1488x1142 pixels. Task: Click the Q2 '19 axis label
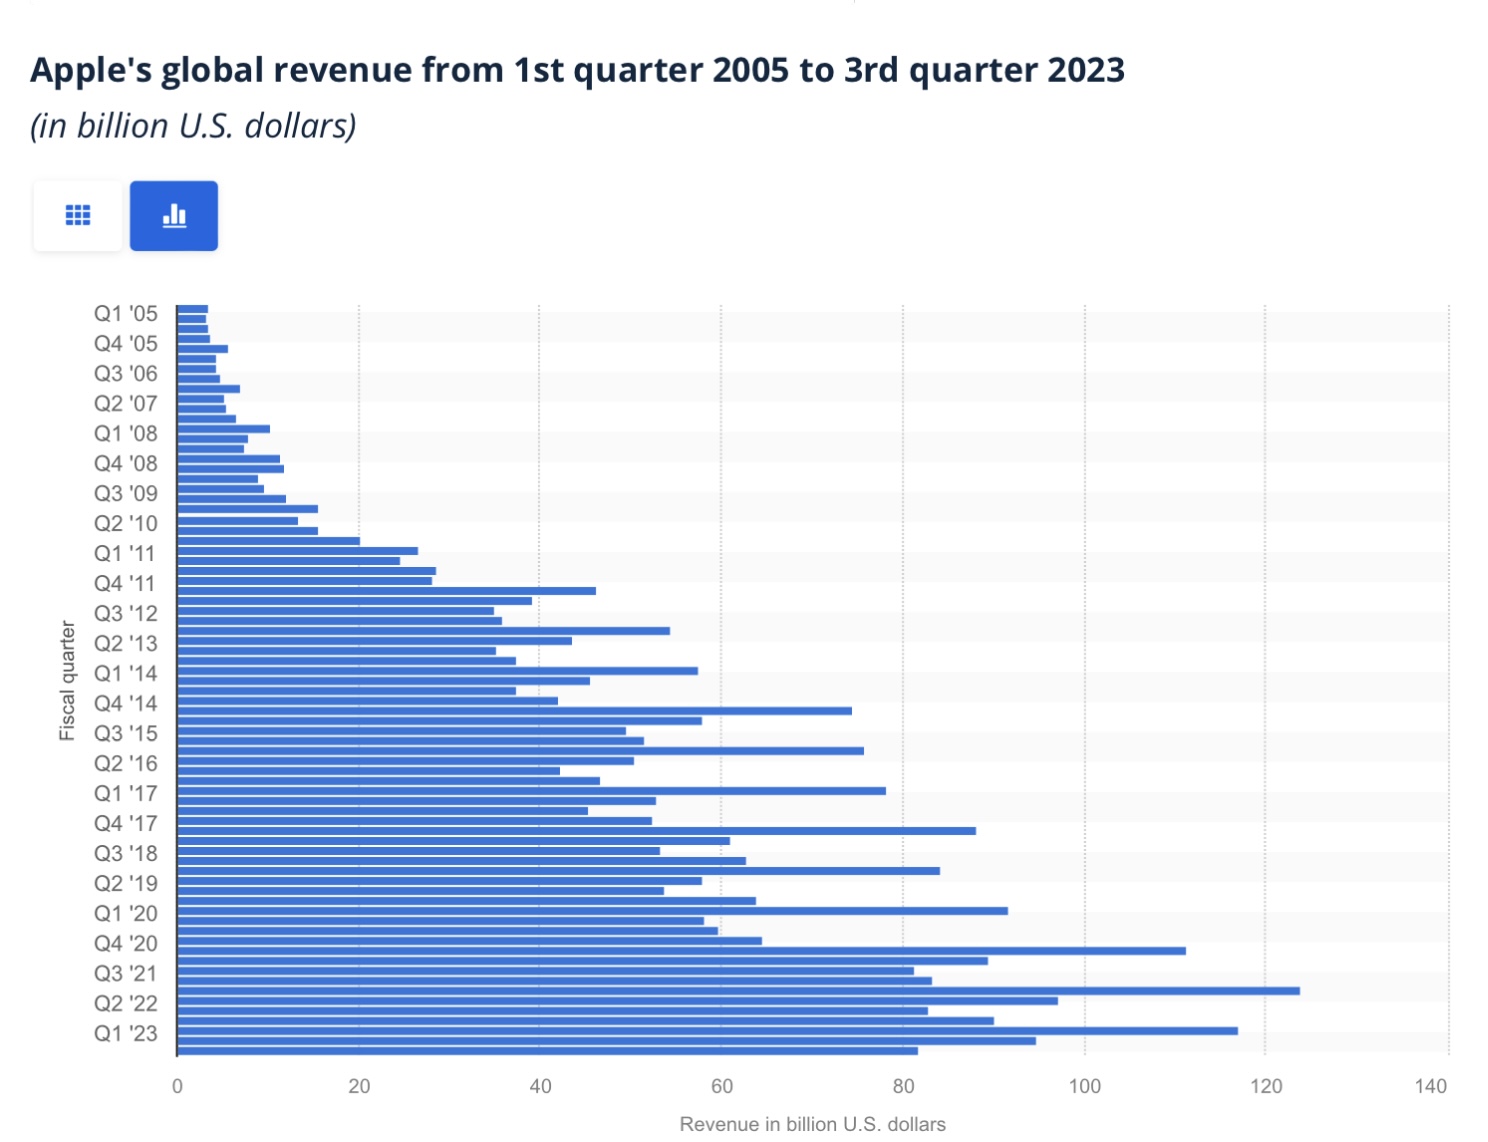point(126,883)
